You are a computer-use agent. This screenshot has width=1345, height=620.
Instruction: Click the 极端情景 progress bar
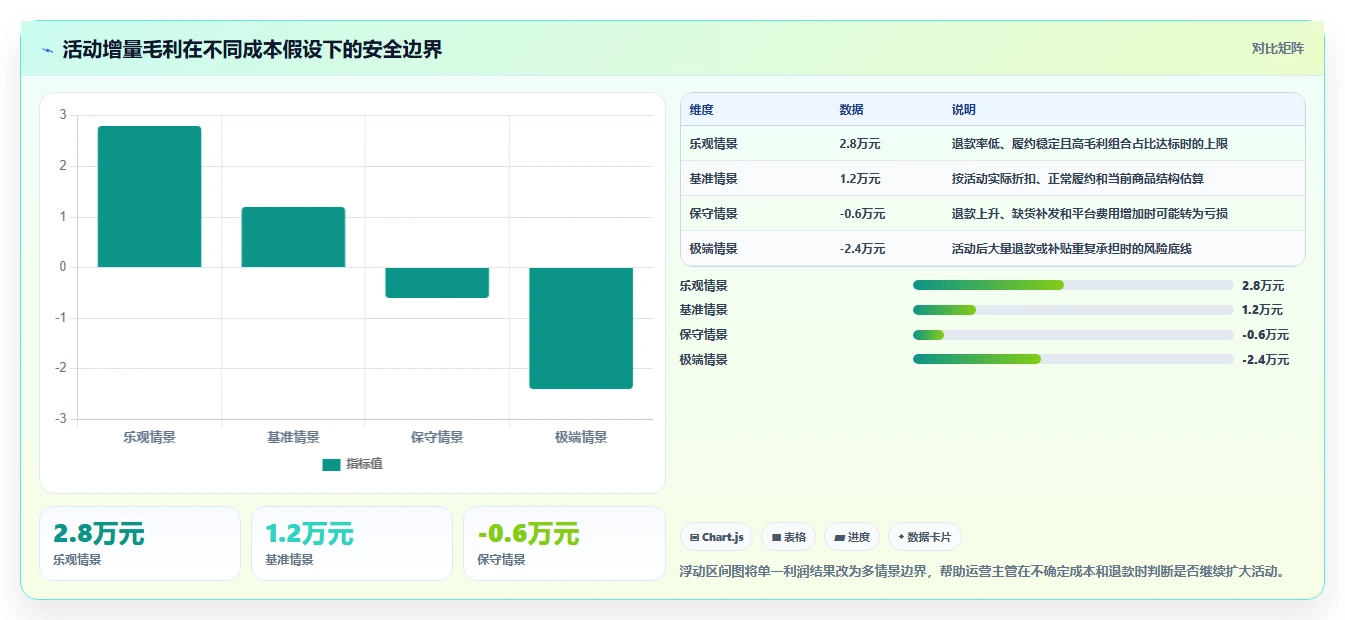tap(1073, 359)
